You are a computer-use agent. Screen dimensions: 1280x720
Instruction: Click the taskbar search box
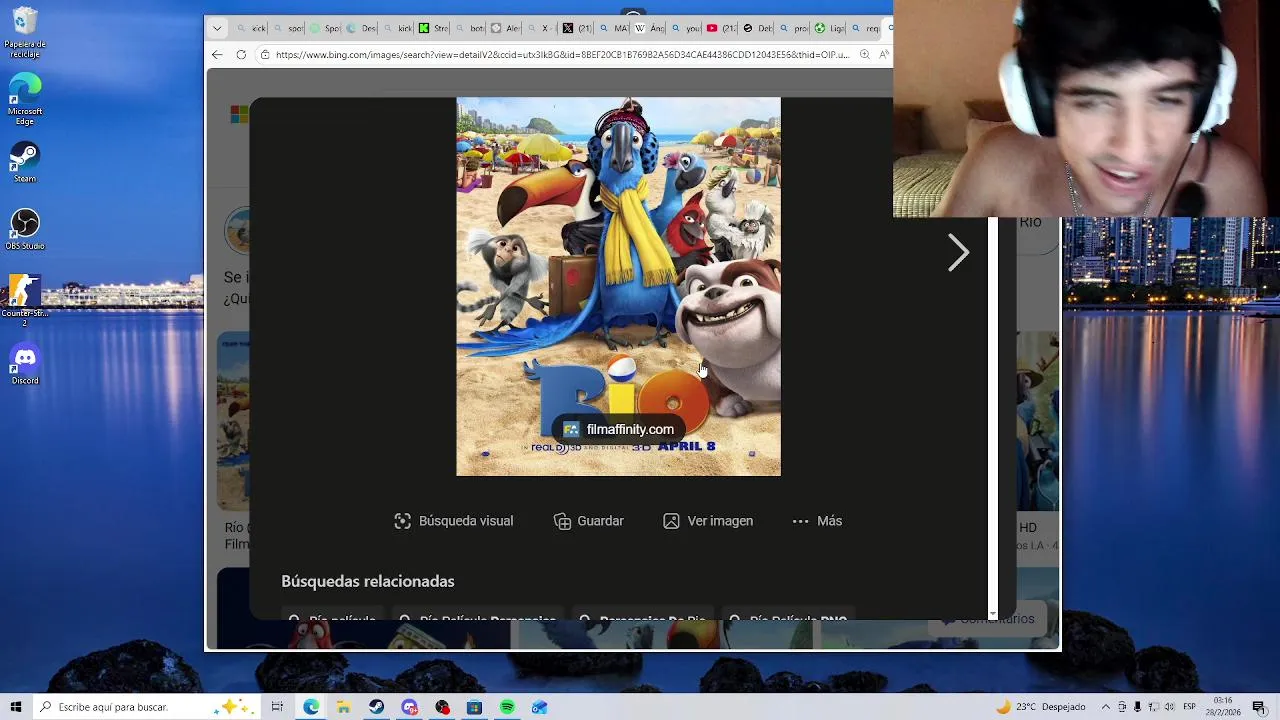(146, 707)
